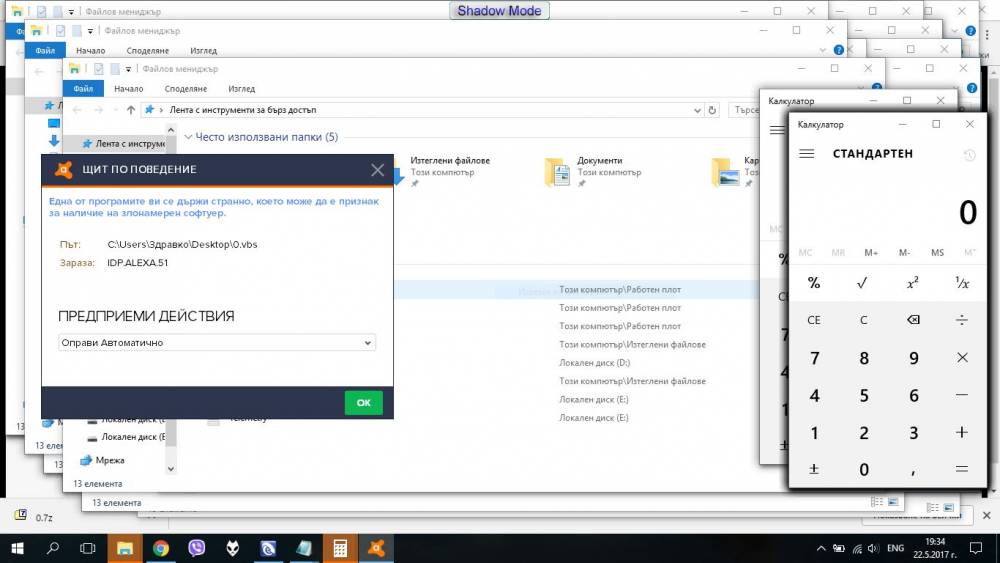Image resolution: width=1000 pixels, height=563 pixels.
Task: Open 'Изглед' tab in second file manager window
Action: coord(203,50)
